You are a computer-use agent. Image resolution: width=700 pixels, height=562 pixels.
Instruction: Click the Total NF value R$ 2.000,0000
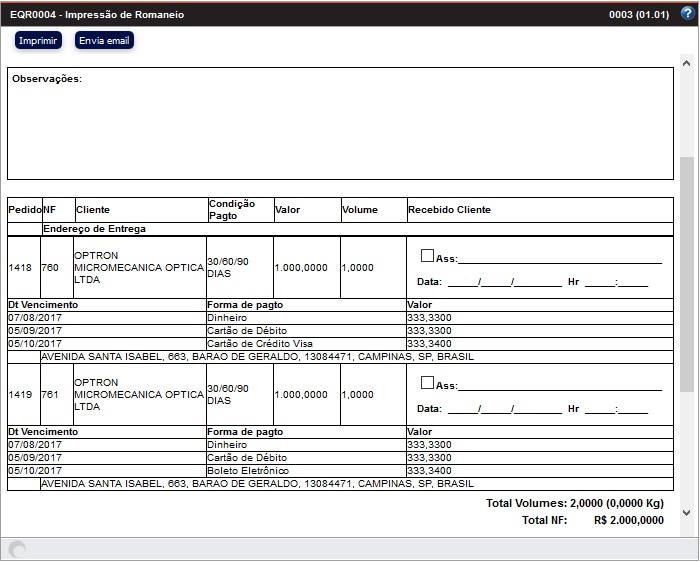tap(628, 520)
